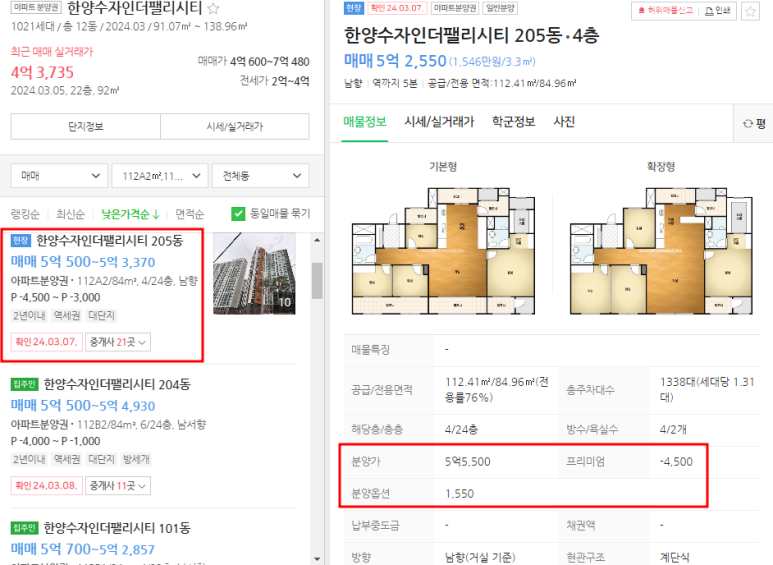Expand 중개사 11곳 agent list
Viewport: 773px width, 565px height.
pos(118,486)
